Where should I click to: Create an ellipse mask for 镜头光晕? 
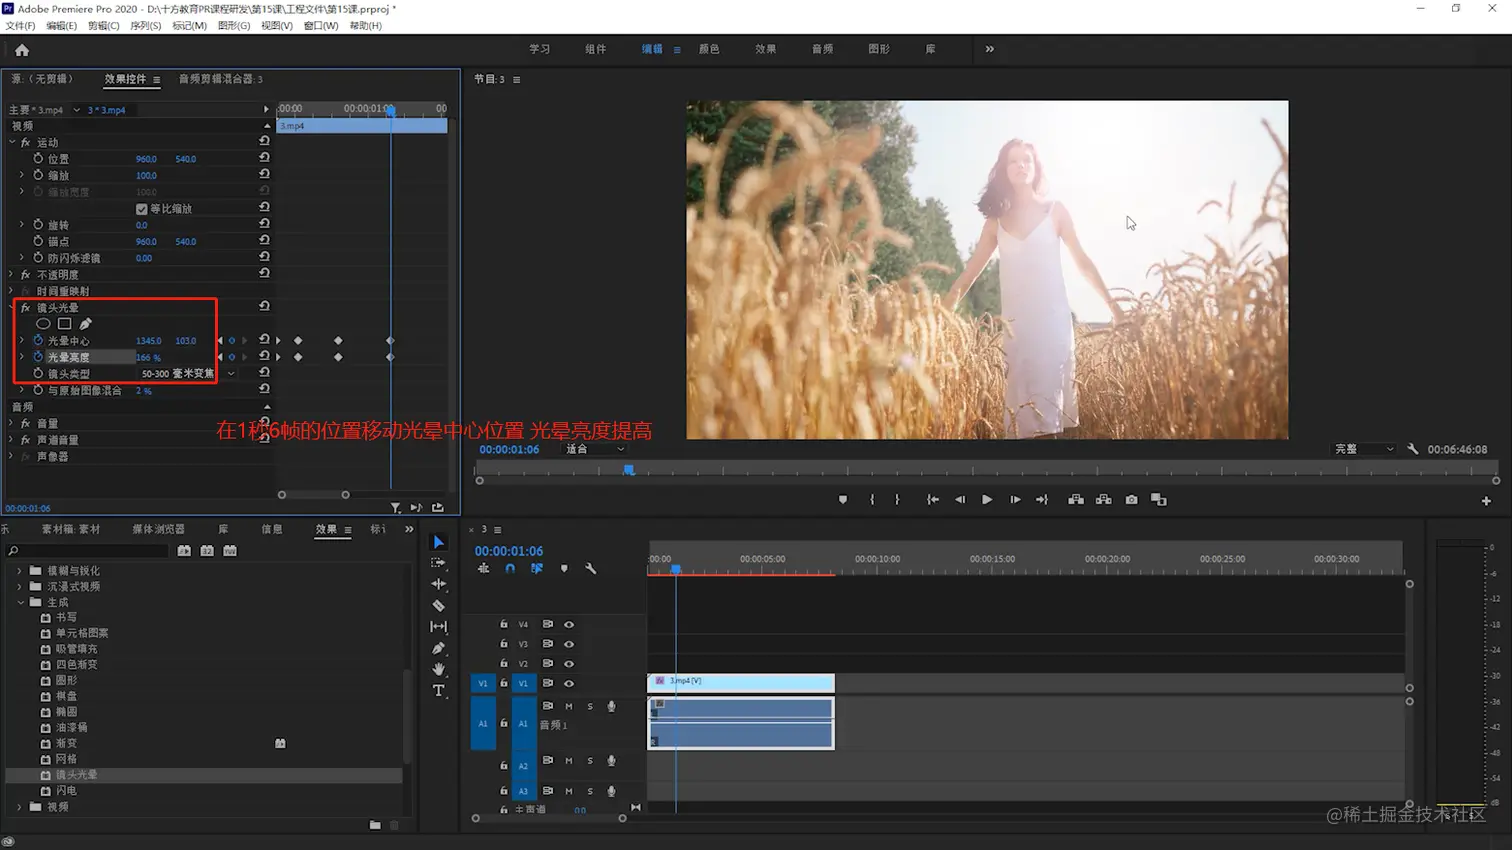pyautogui.click(x=43, y=324)
